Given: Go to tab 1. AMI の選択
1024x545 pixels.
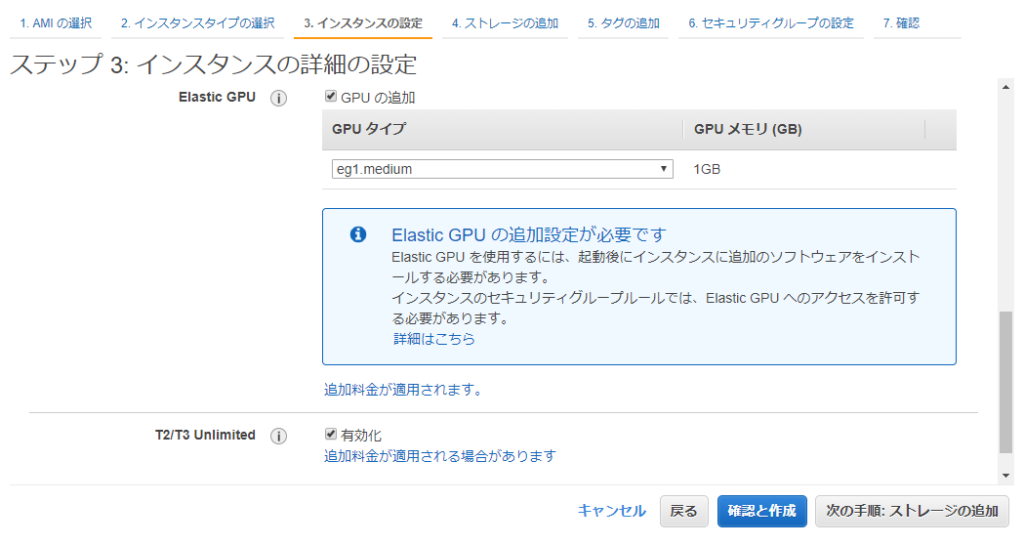Looking at the screenshot, I should click(x=56, y=23).
